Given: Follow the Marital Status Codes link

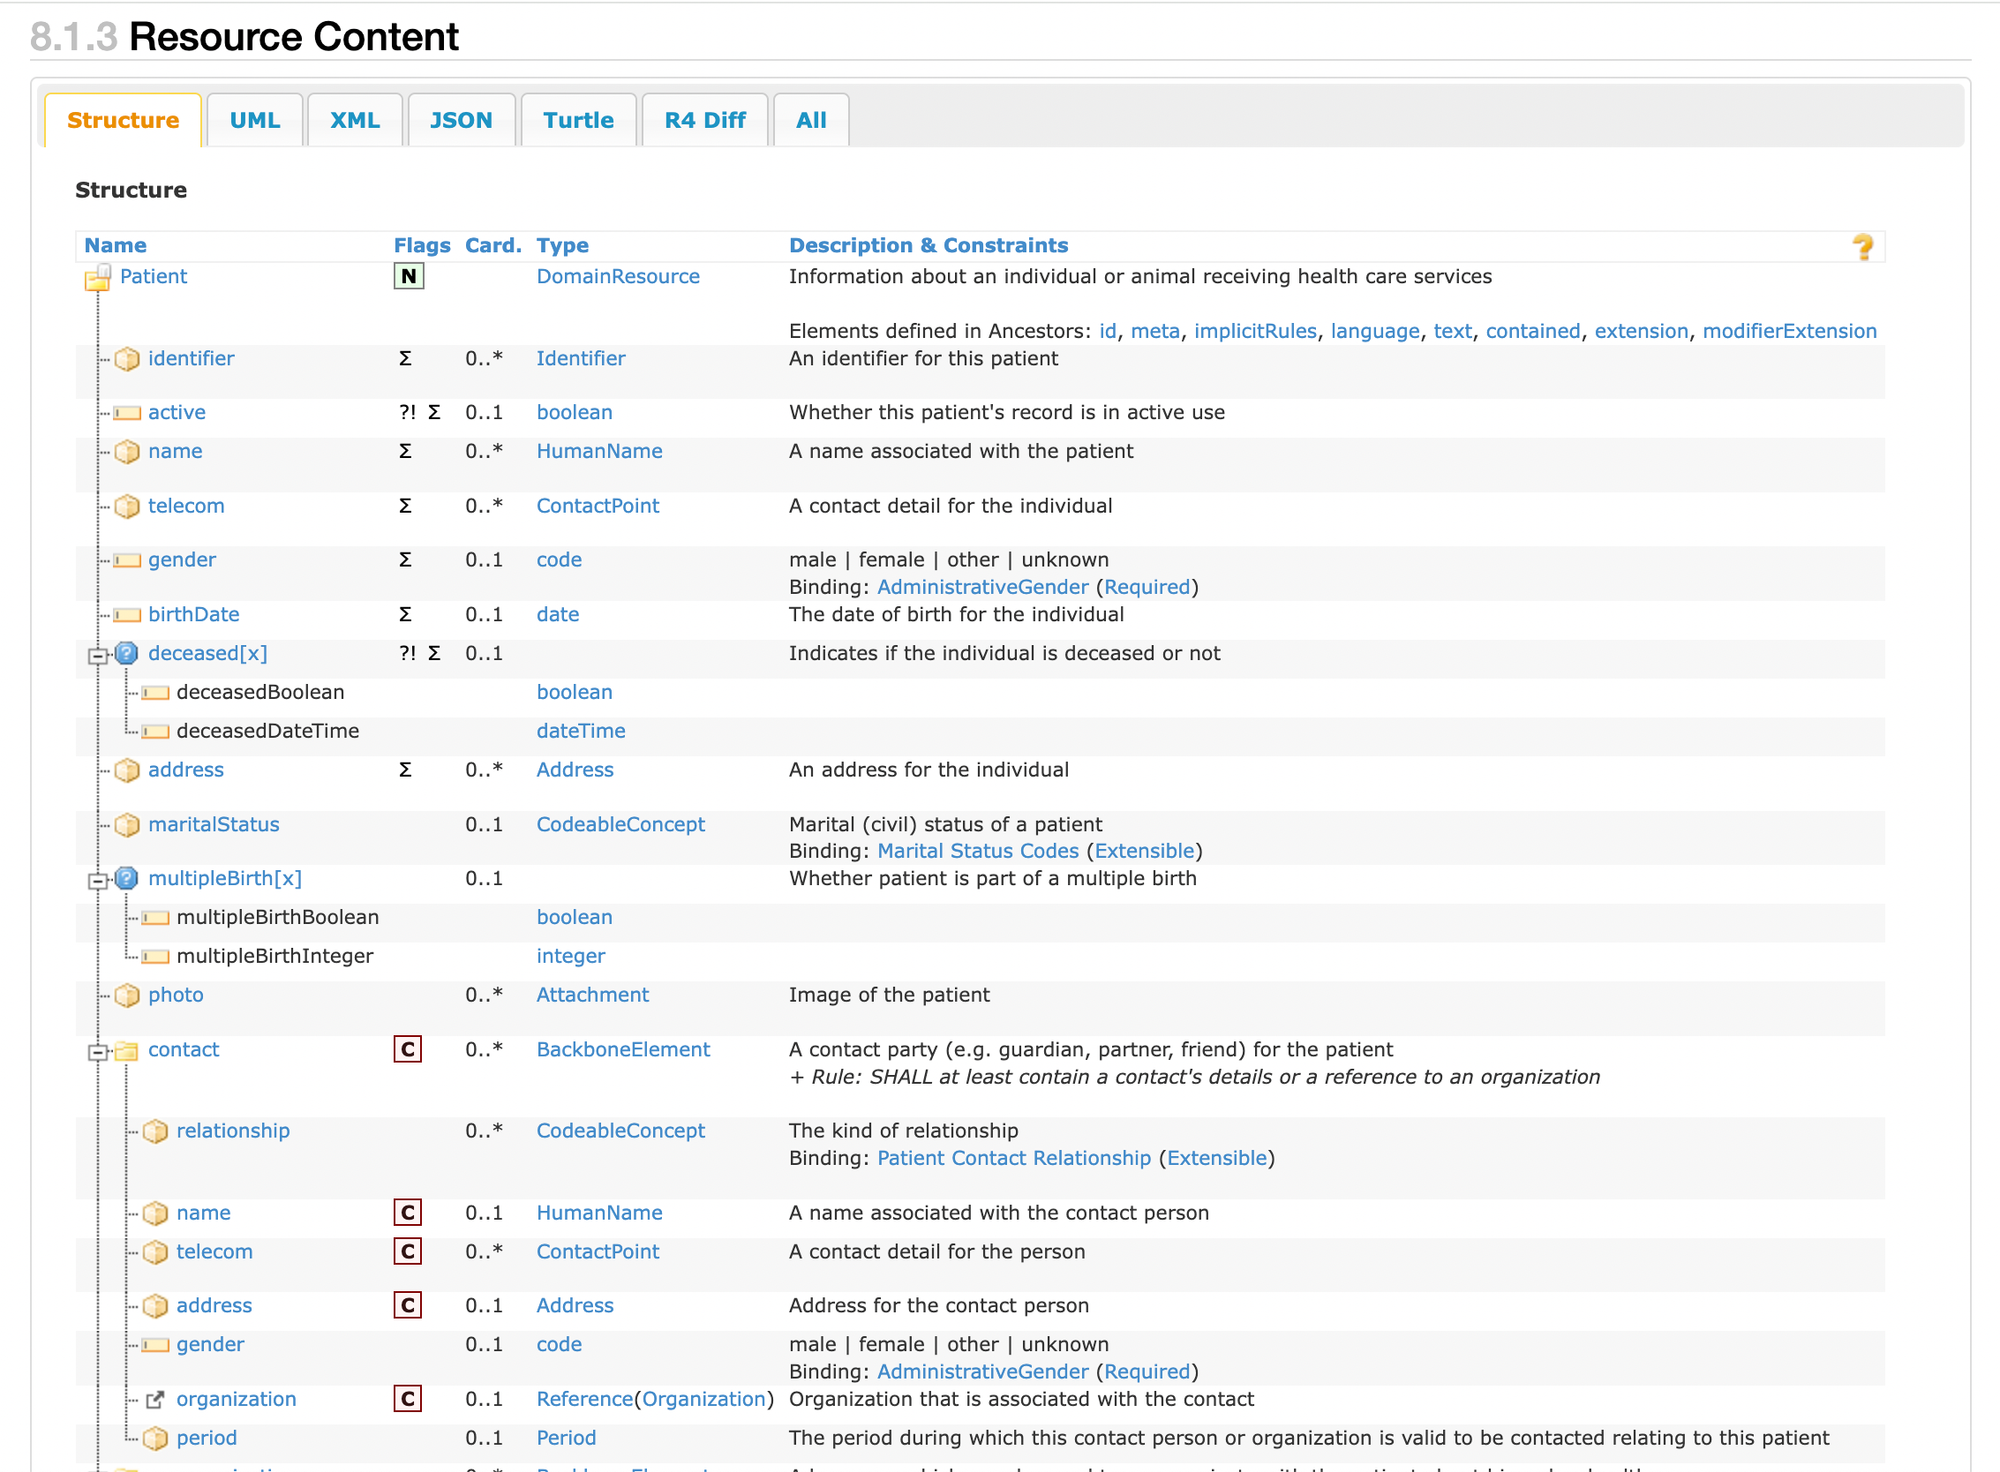Looking at the screenshot, I should click(x=977, y=851).
